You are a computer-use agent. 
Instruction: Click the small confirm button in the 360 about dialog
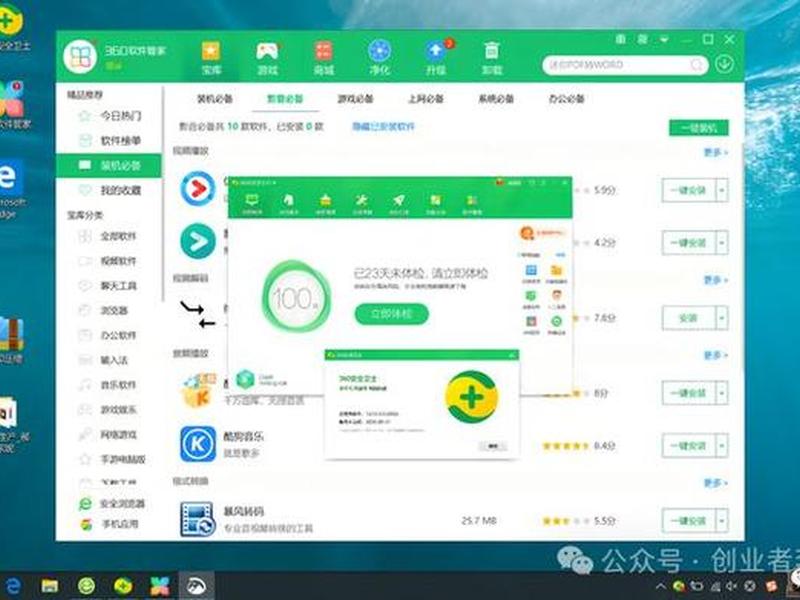click(x=493, y=446)
